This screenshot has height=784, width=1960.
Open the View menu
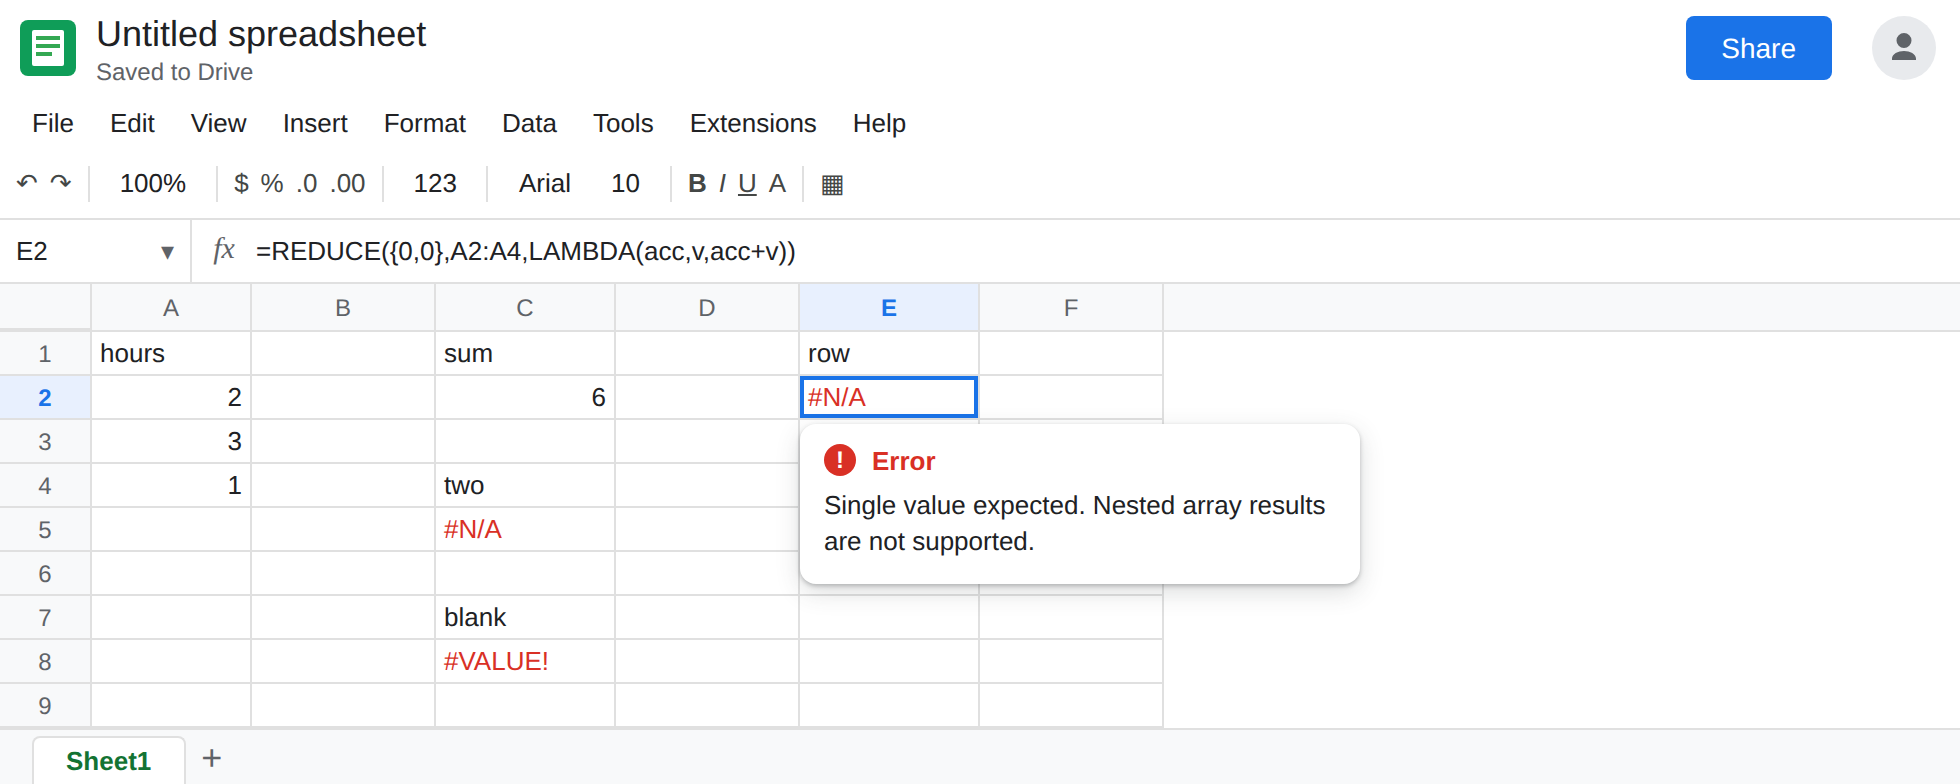point(218,123)
